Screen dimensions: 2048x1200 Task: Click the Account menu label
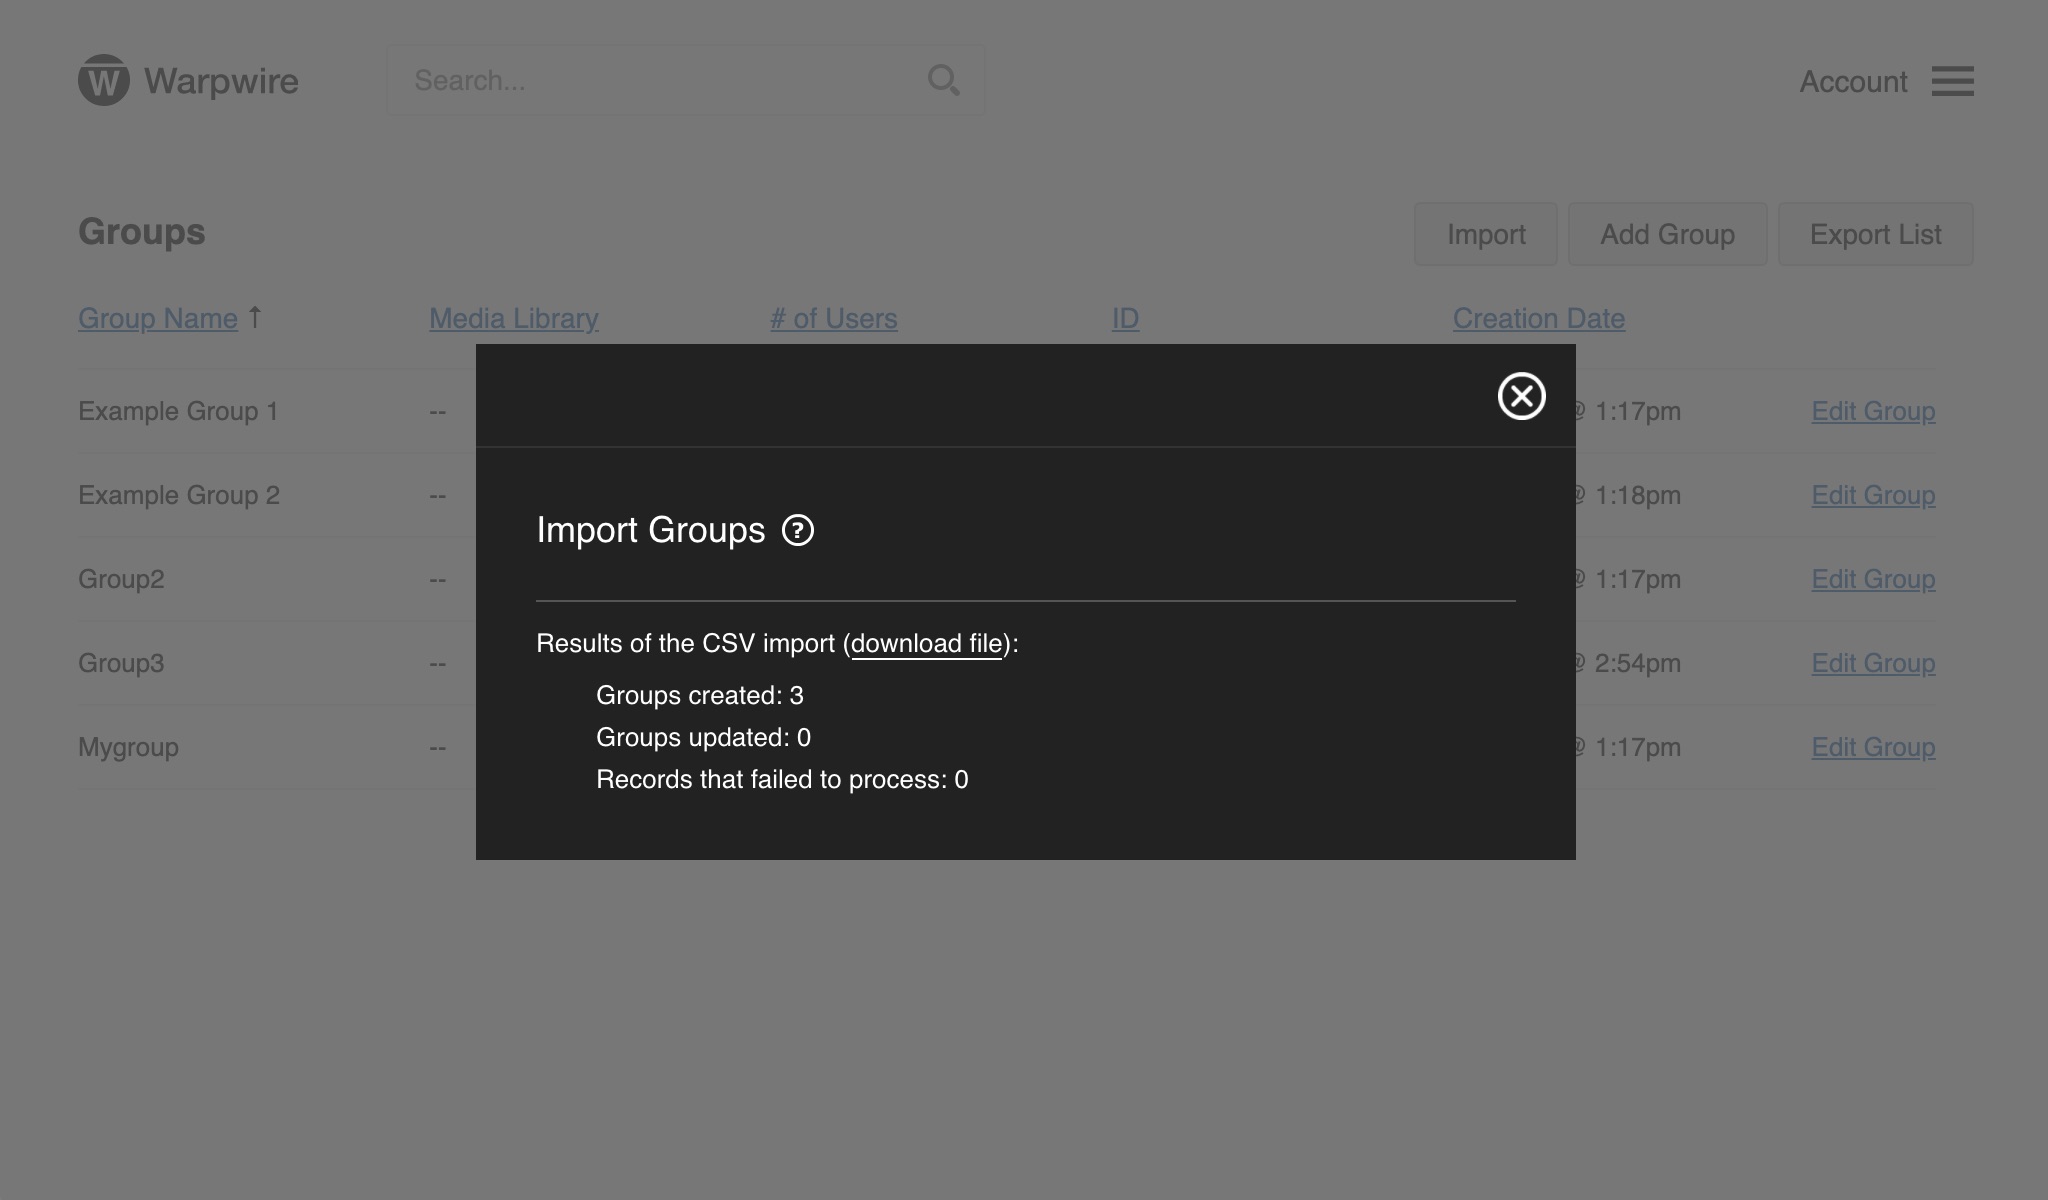click(x=1853, y=81)
